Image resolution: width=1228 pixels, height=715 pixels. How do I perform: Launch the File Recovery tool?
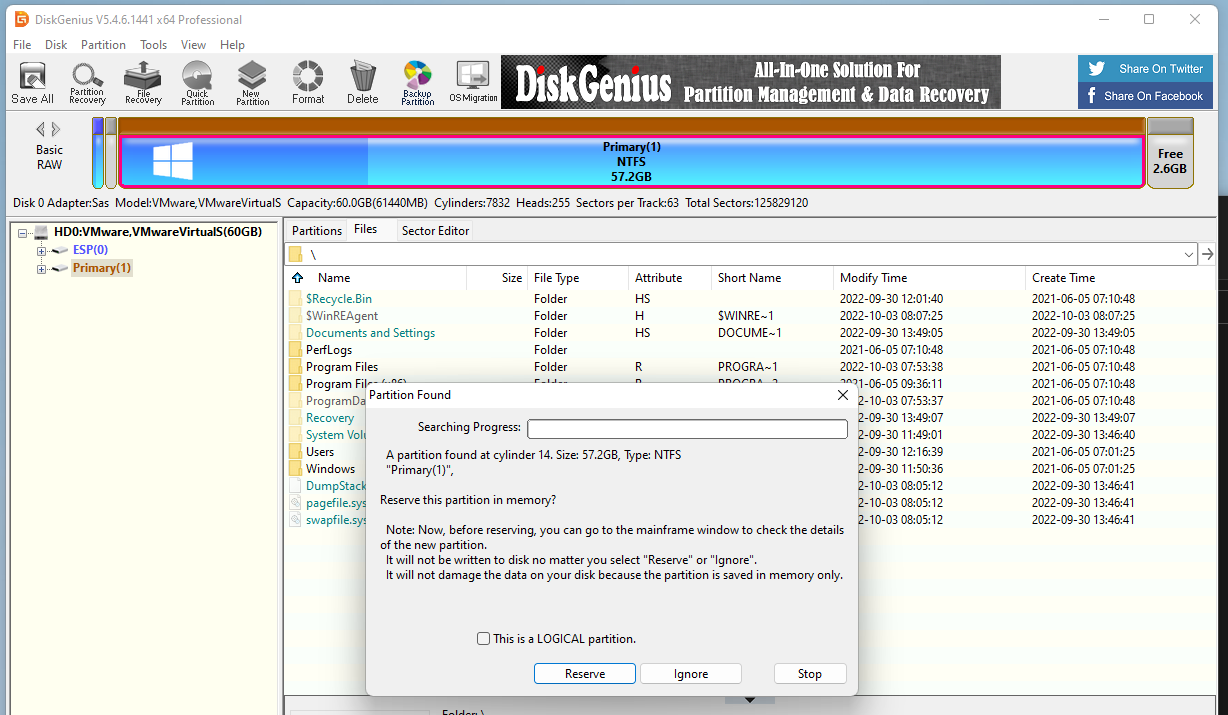coord(143,83)
